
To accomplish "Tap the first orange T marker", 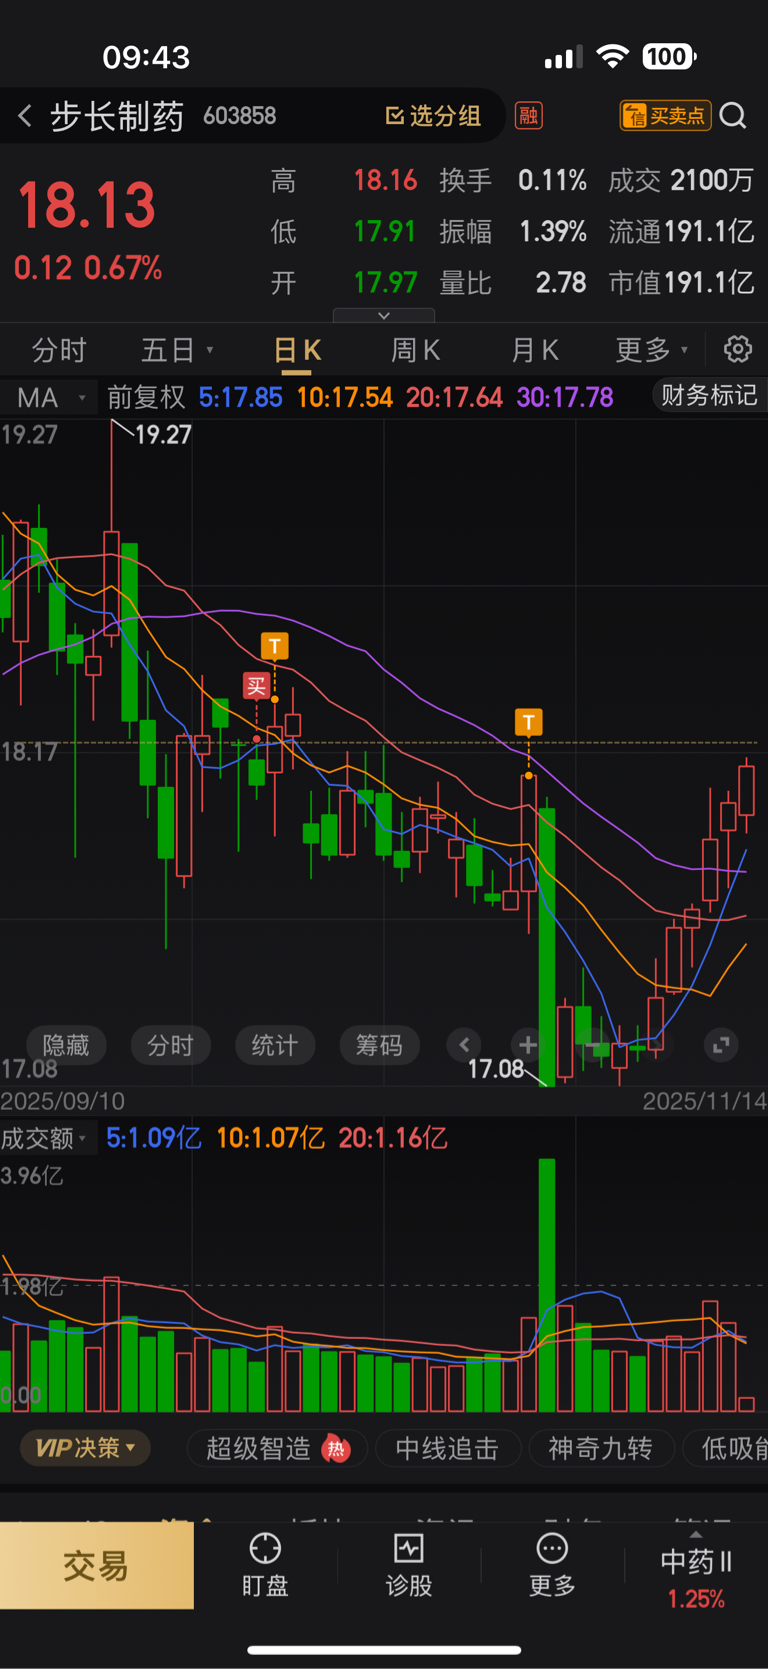I will 275,646.
